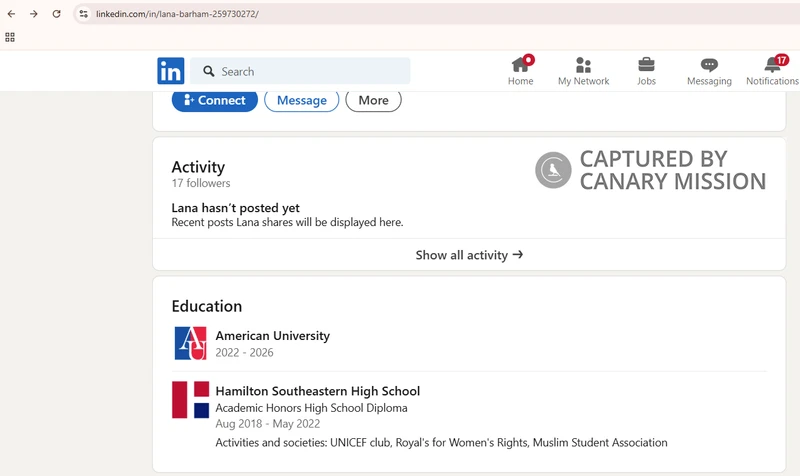The width and height of the screenshot is (800, 476).
Task: Reload the page with the refresh icon
Action: tap(56, 14)
